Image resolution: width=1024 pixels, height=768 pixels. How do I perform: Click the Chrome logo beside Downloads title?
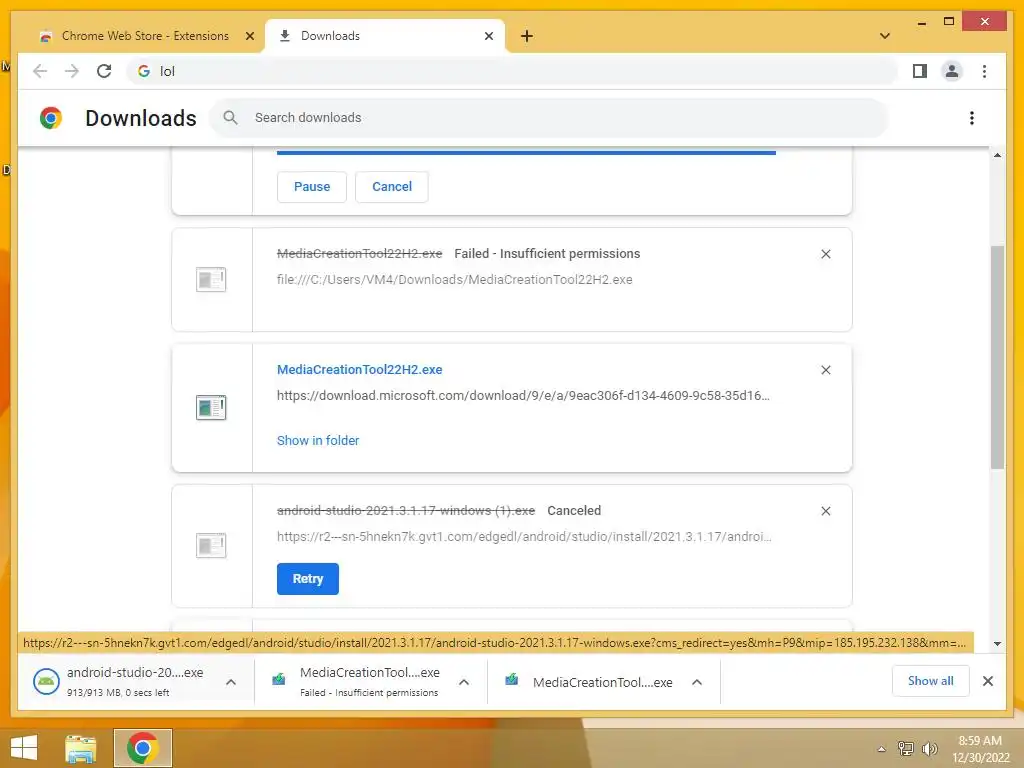(x=50, y=118)
